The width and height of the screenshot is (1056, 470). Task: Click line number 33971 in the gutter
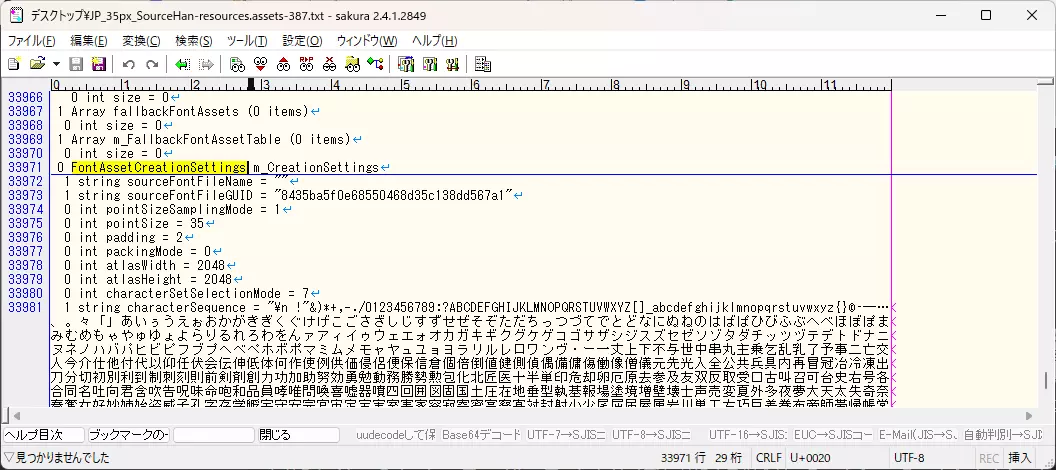click(25, 168)
